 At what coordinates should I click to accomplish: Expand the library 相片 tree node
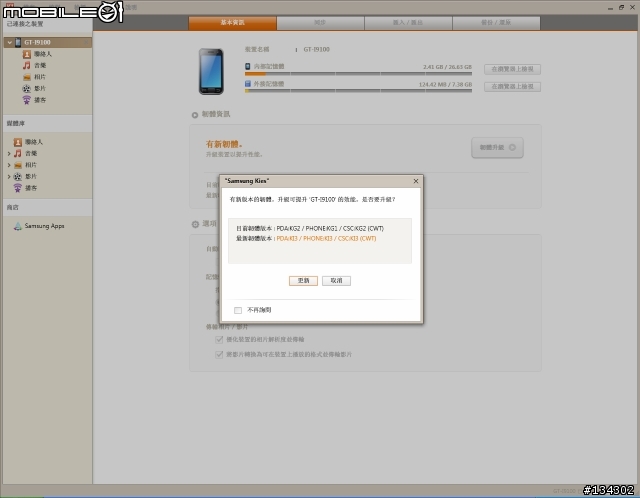point(9,165)
